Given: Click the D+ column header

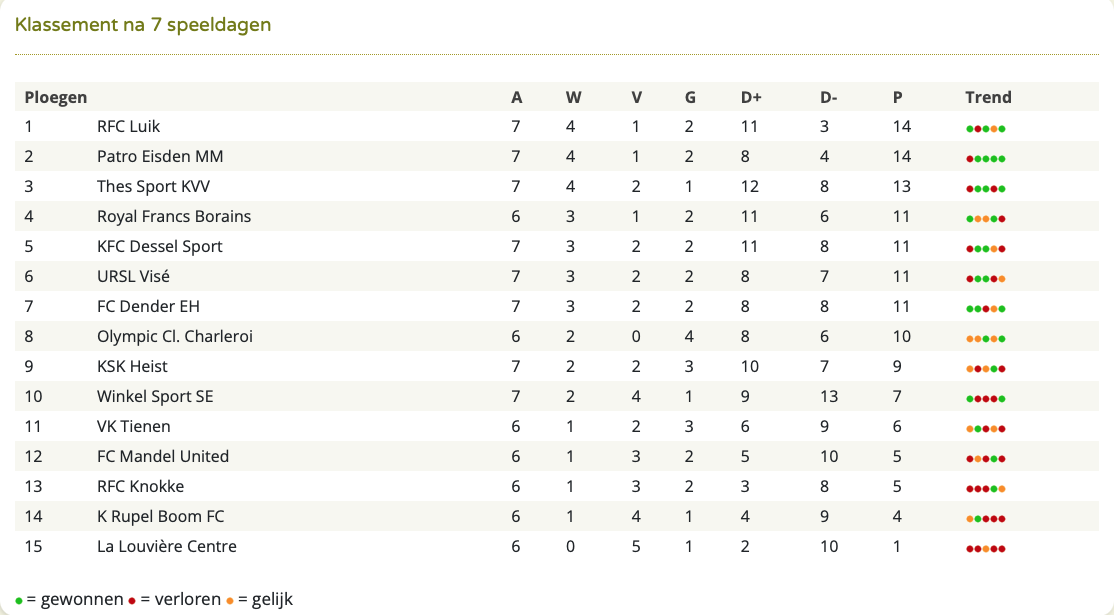Looking at the screenshot, I should coord(751,97).
